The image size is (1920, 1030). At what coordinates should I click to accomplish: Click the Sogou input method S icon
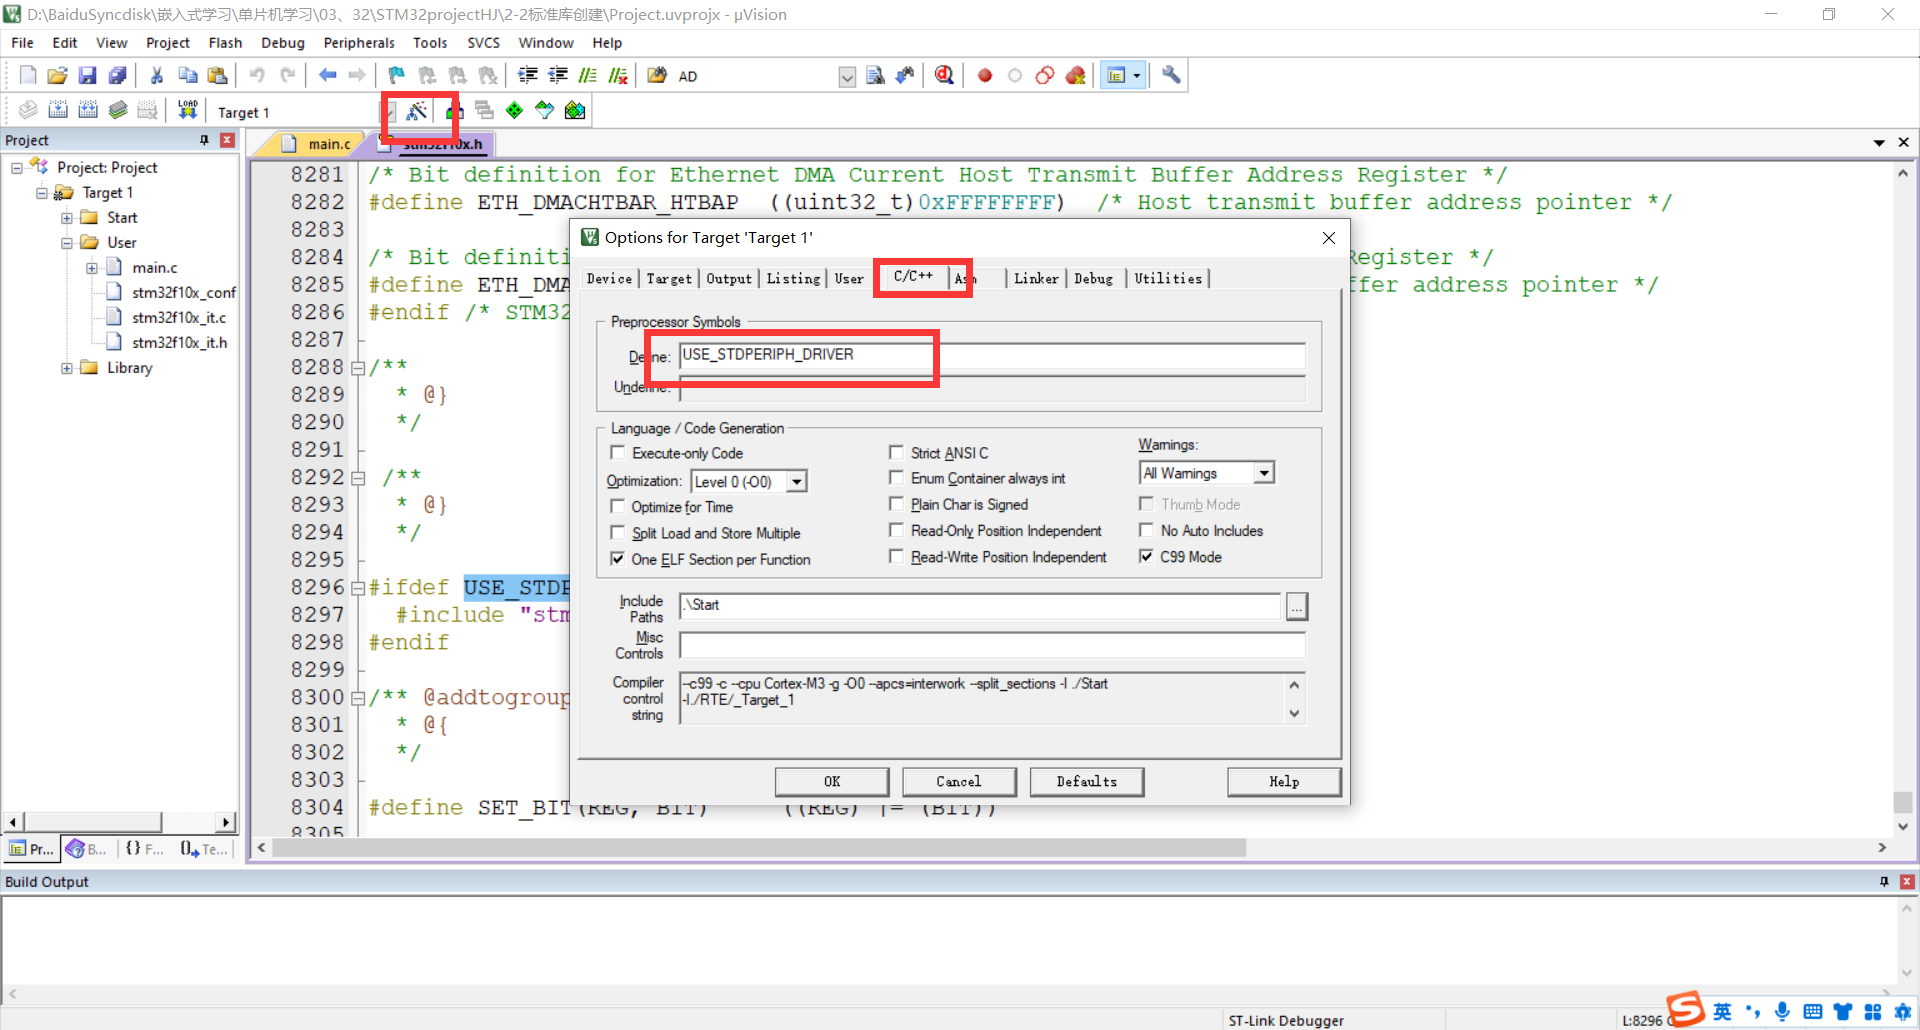pos(1685,1009)
